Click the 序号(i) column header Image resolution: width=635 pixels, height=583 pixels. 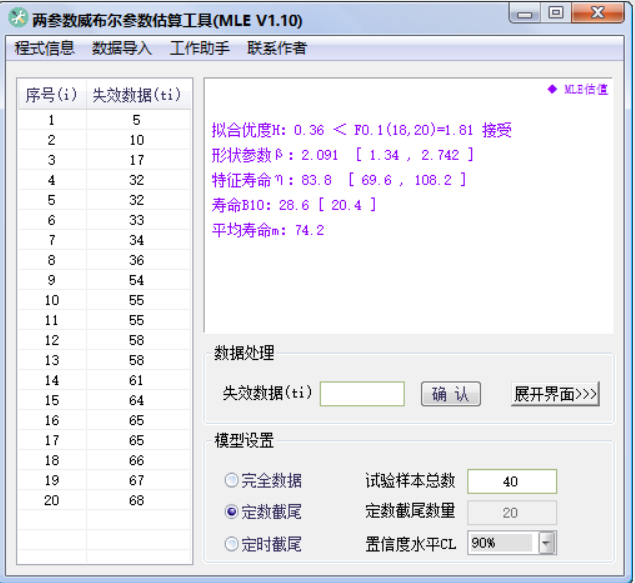(52, 95)
